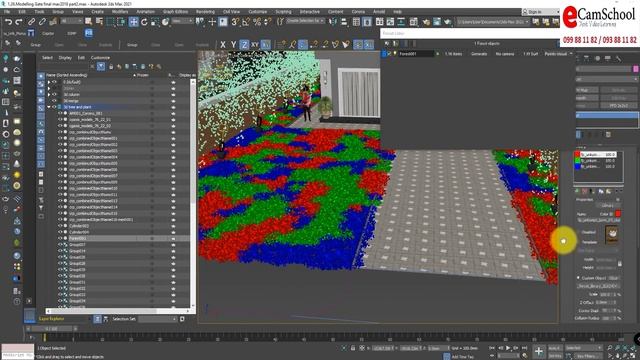This screenshot has width=640, height=360.
Task: Constrain to XY plane button
Action: tap(255, 44)
